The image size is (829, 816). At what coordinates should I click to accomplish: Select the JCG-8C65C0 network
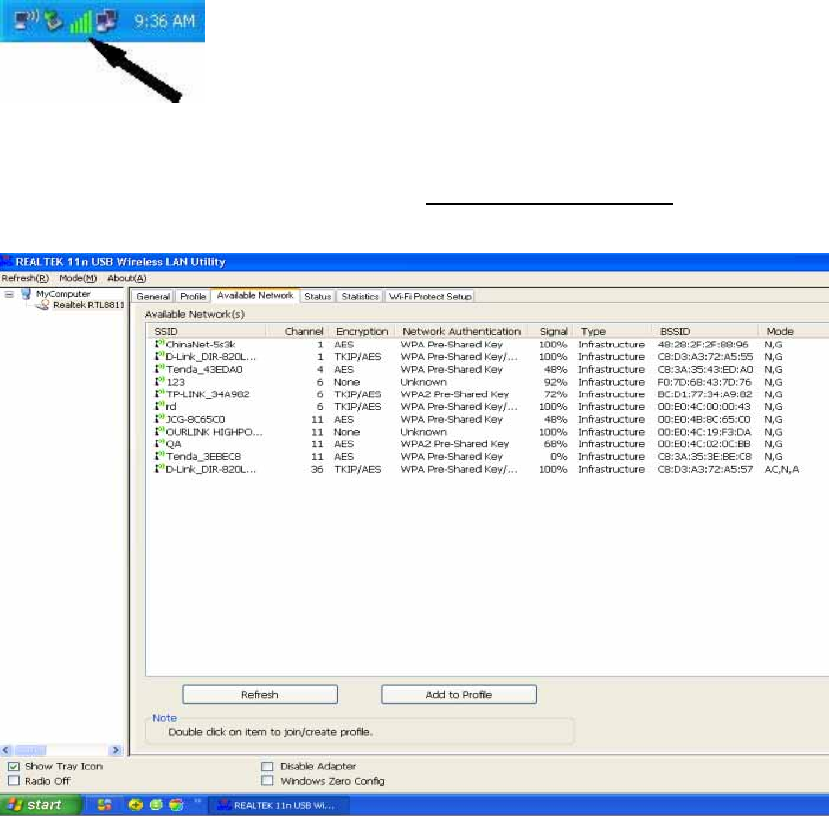point(476,419)
